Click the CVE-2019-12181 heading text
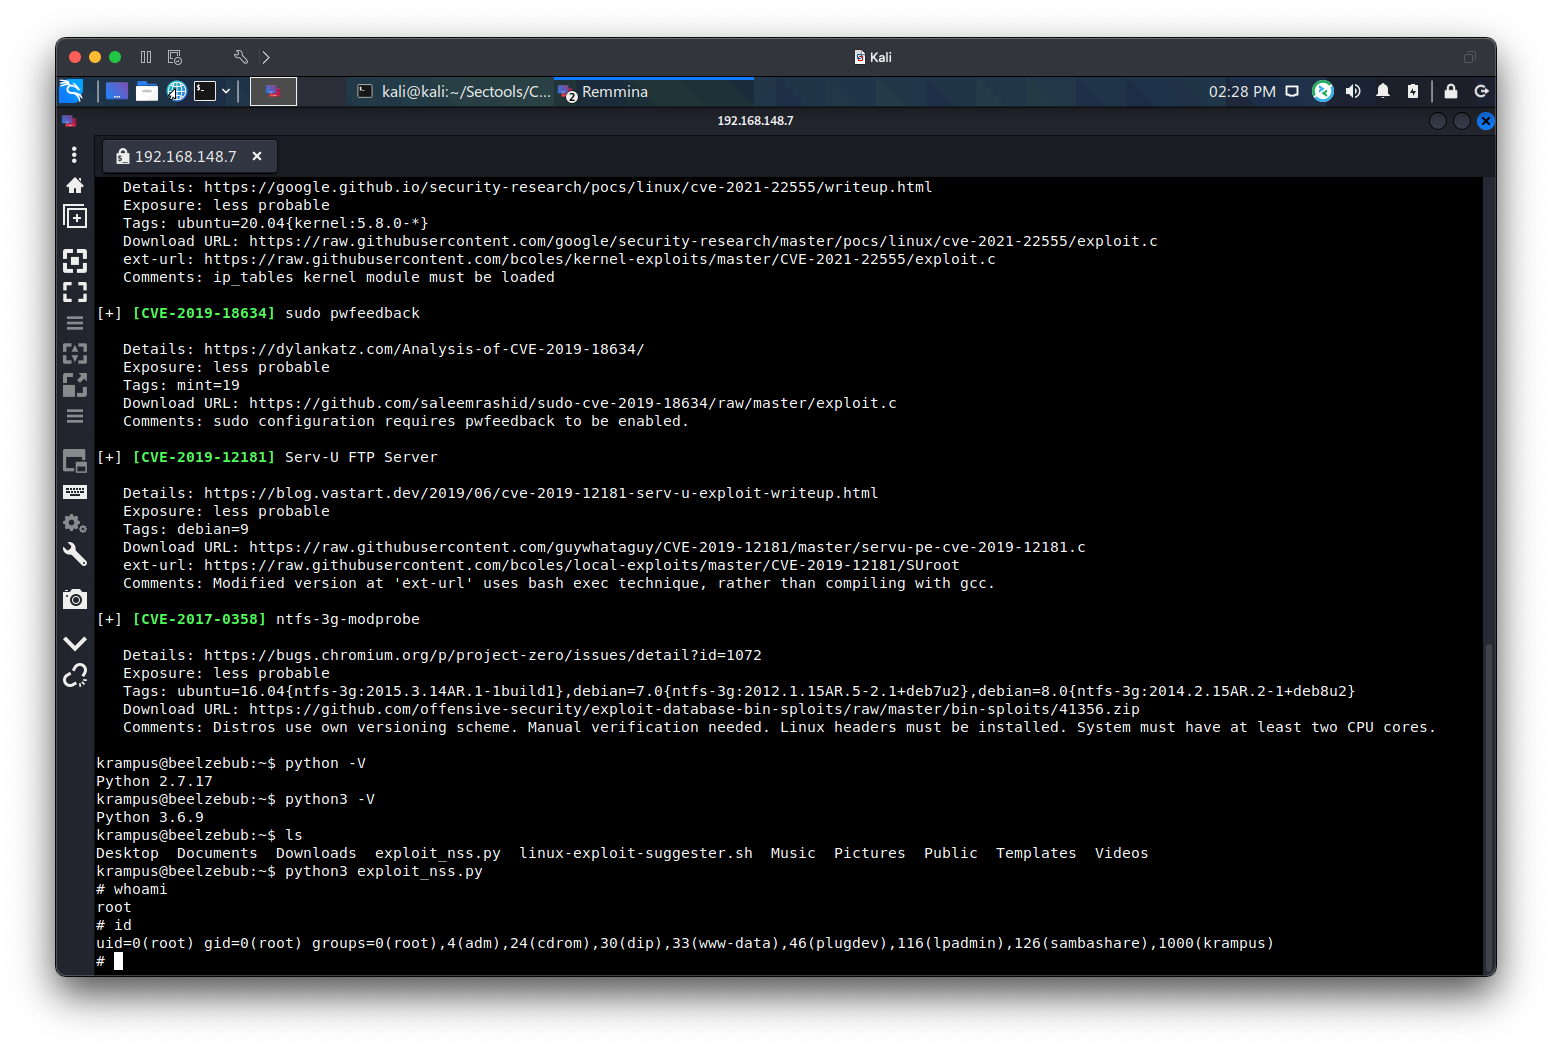This screenshot has width=1552, height=1050. click(x=204, y=457)
